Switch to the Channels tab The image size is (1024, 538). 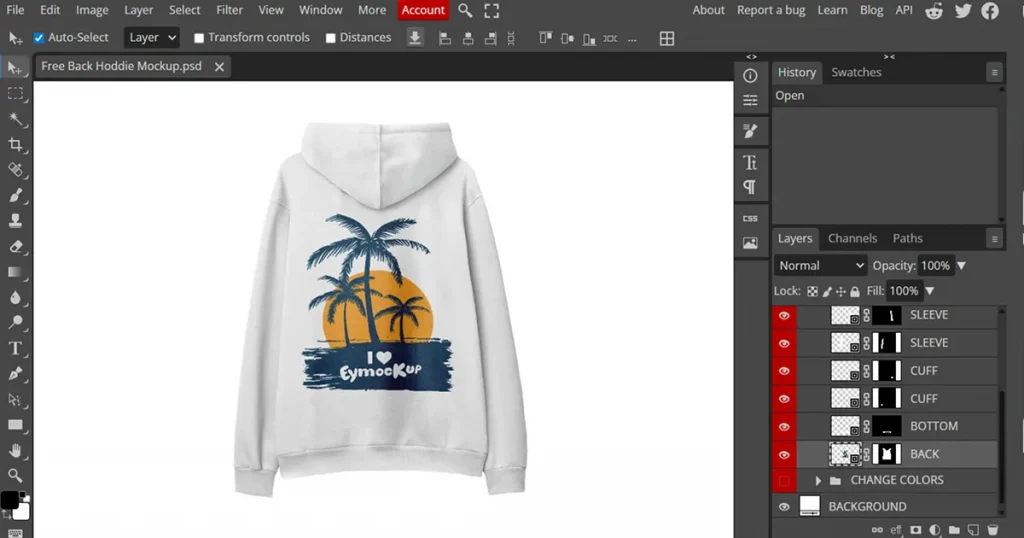coord(852,238)
